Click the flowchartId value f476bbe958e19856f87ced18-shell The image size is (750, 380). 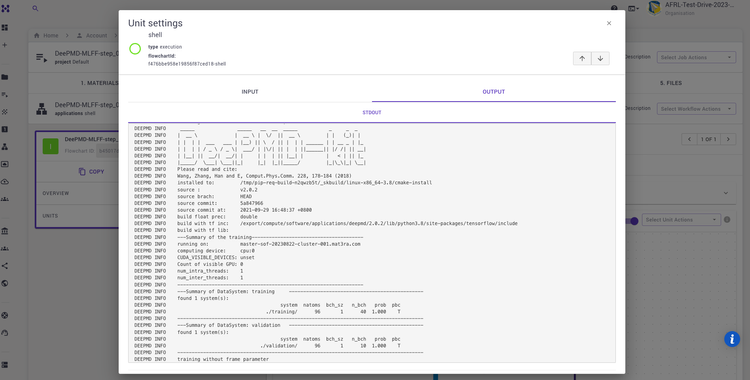(187, 64)
